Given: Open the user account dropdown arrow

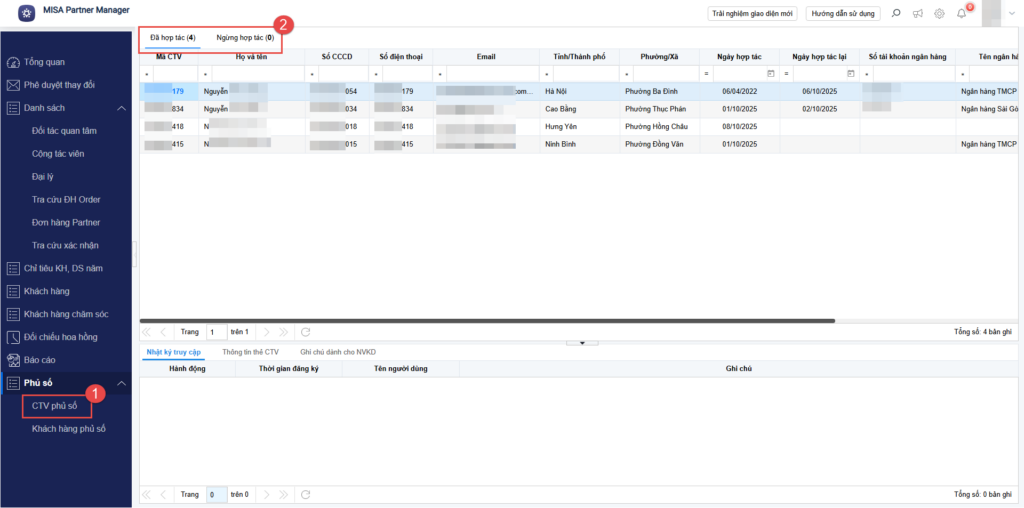Looking at the screenshot, I should click(x=1013, y=14).
